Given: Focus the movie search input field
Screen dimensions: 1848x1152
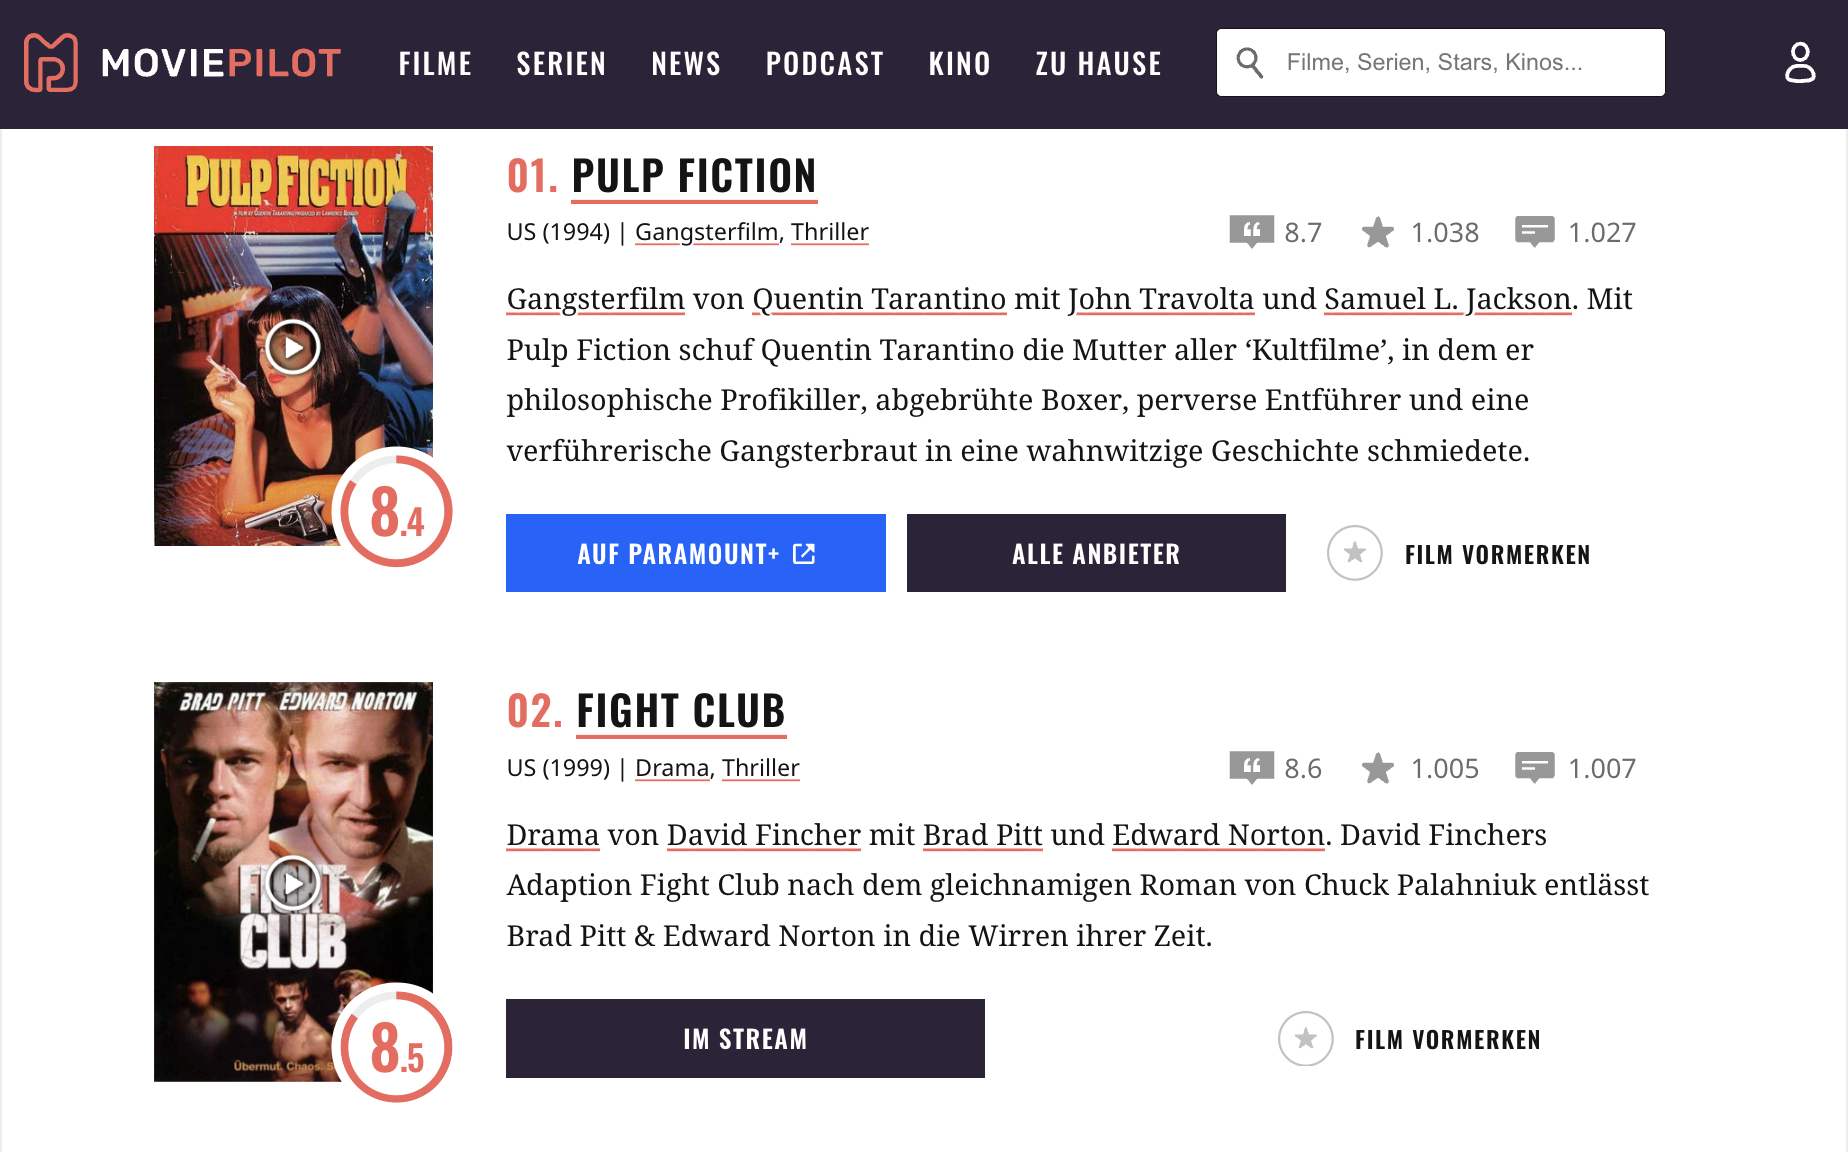Looking at the screenshot, I should tap(1460, 63).
